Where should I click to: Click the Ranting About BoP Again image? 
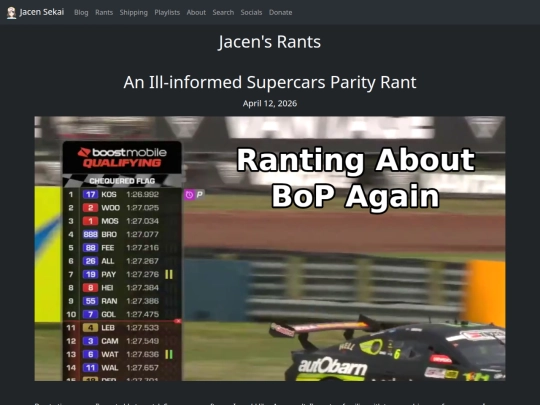pos(270,248)
